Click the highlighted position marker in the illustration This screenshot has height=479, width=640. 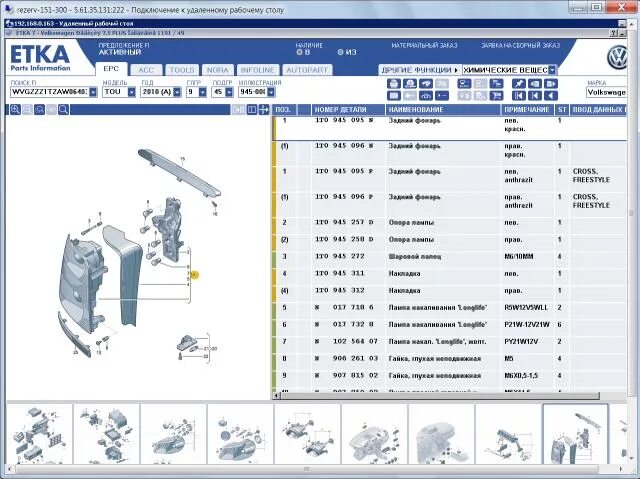(195, 275)
